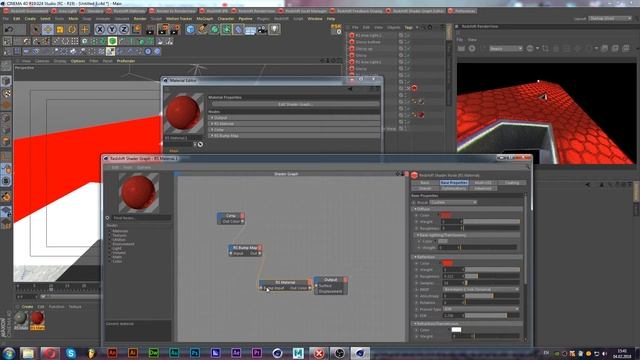Expand the Utilities node category
The image size is (640, 360).
click(119, 240)
